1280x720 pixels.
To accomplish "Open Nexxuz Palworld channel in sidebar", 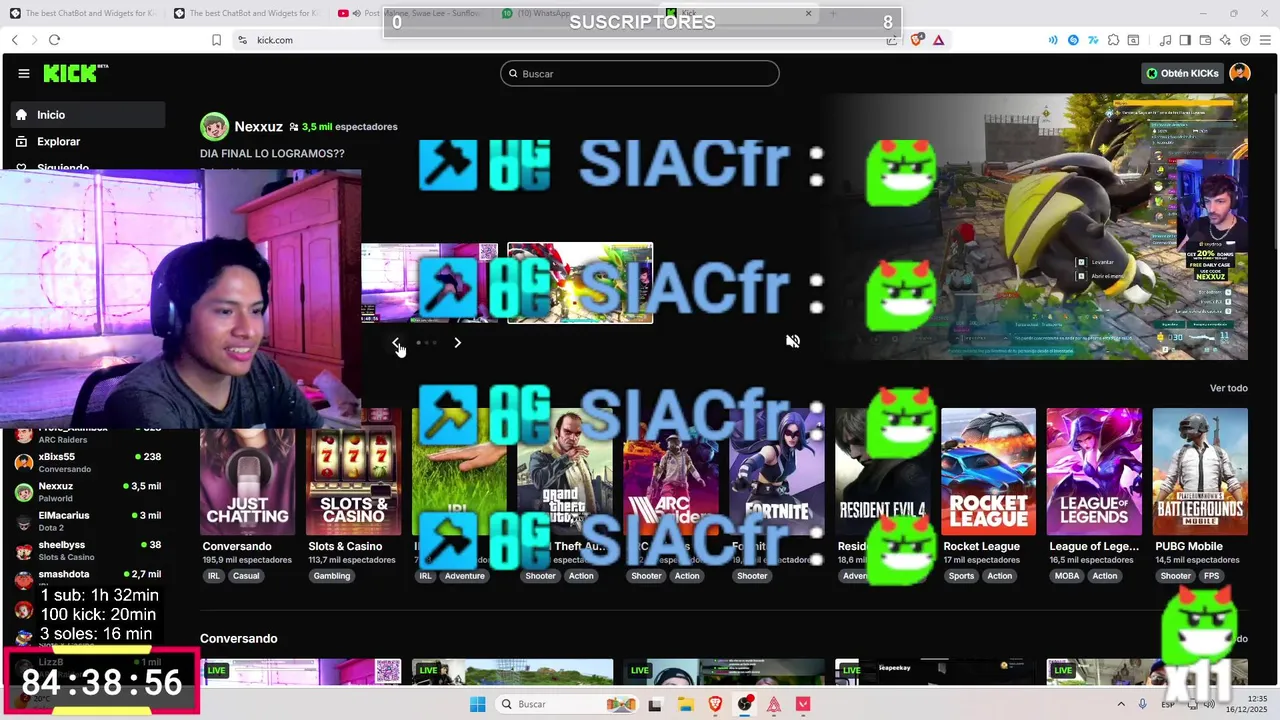I will point(88,492).
